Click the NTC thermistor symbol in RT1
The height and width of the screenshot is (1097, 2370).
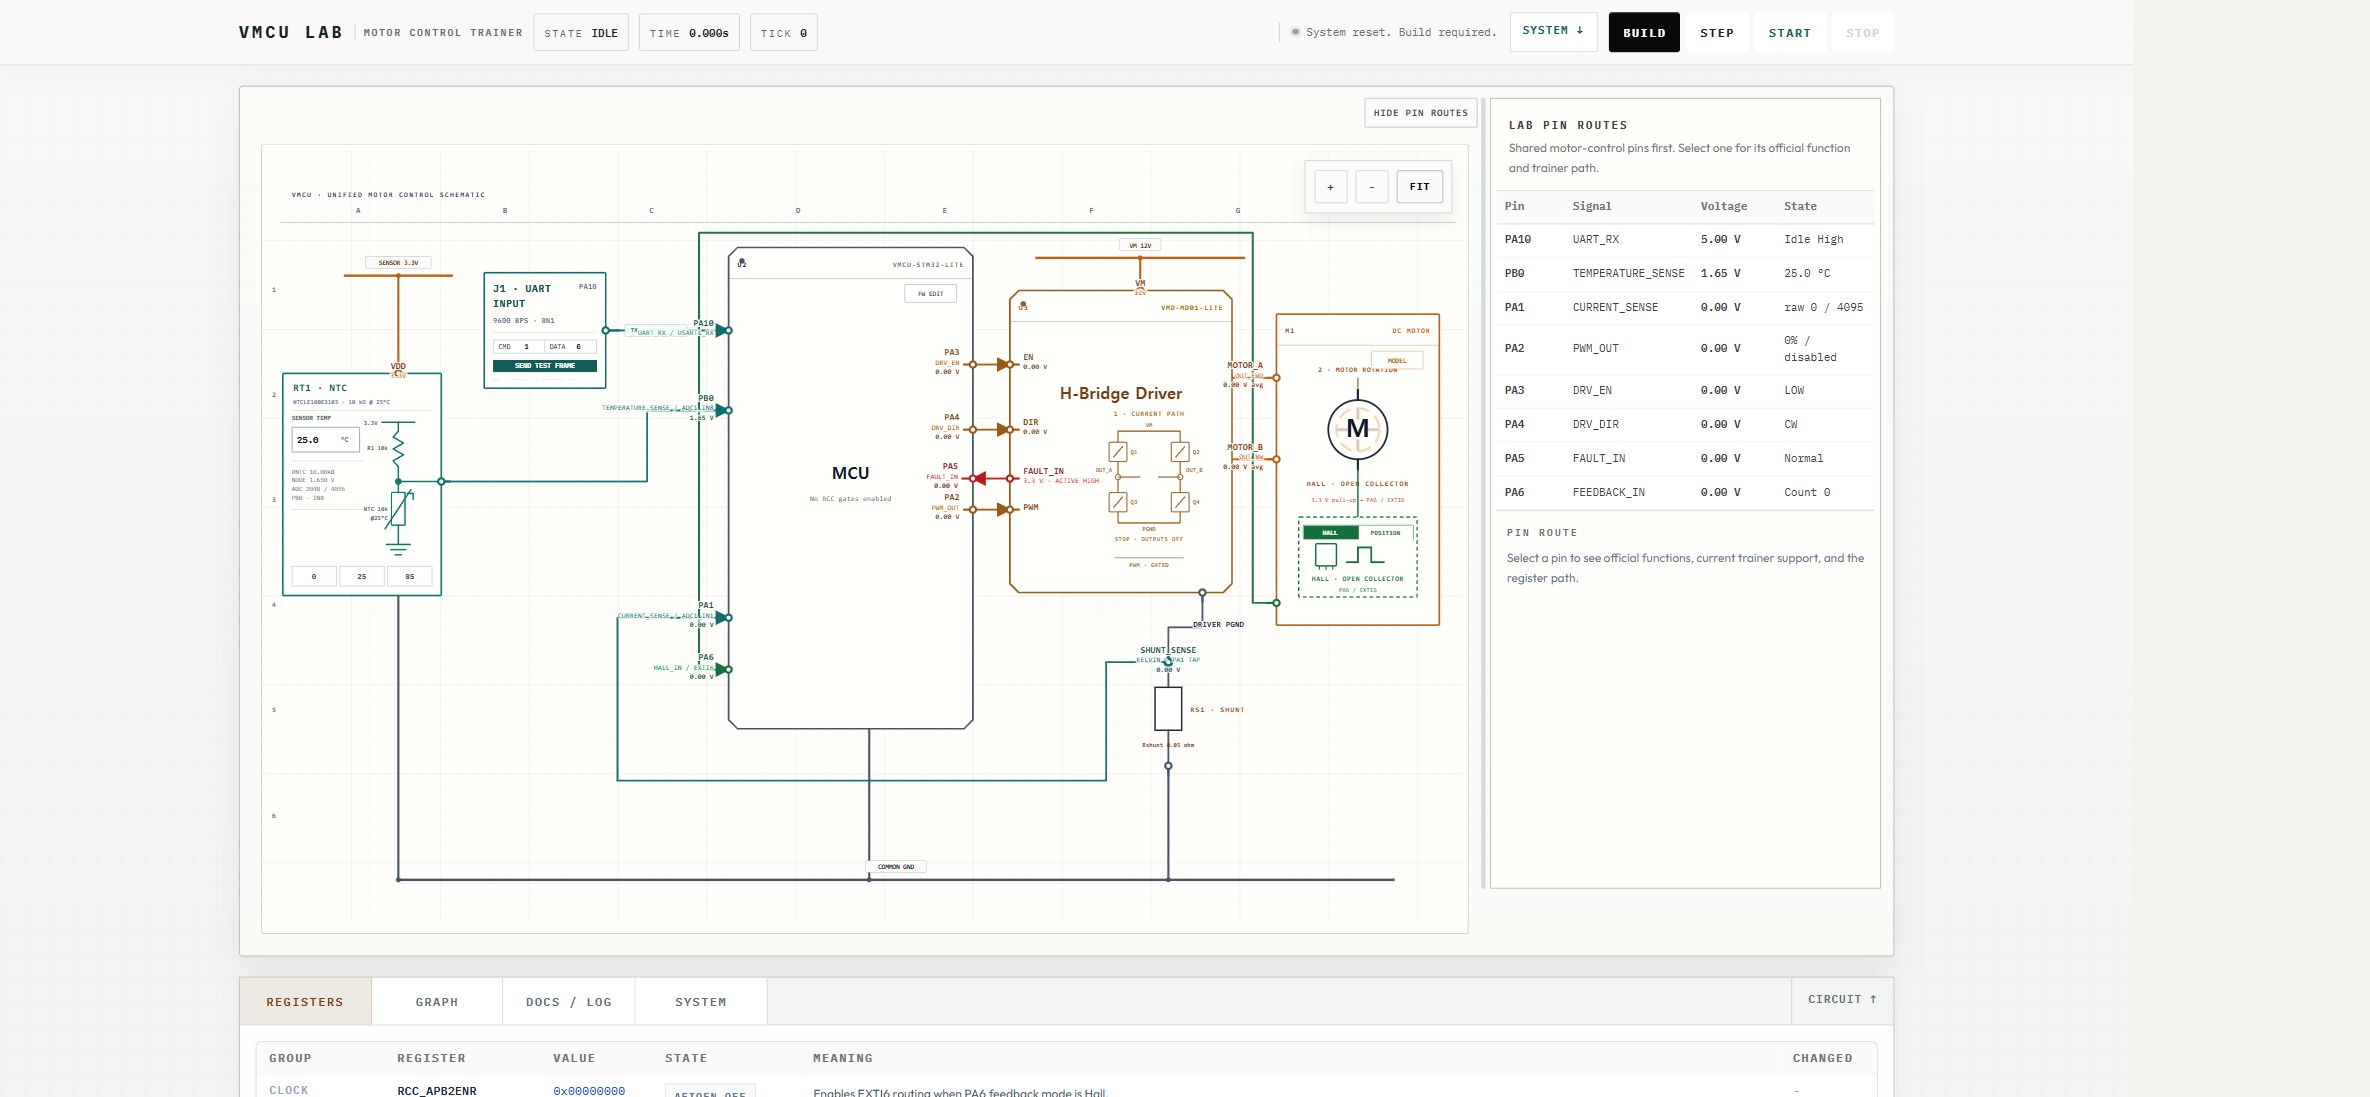click(x=398, y=508)
